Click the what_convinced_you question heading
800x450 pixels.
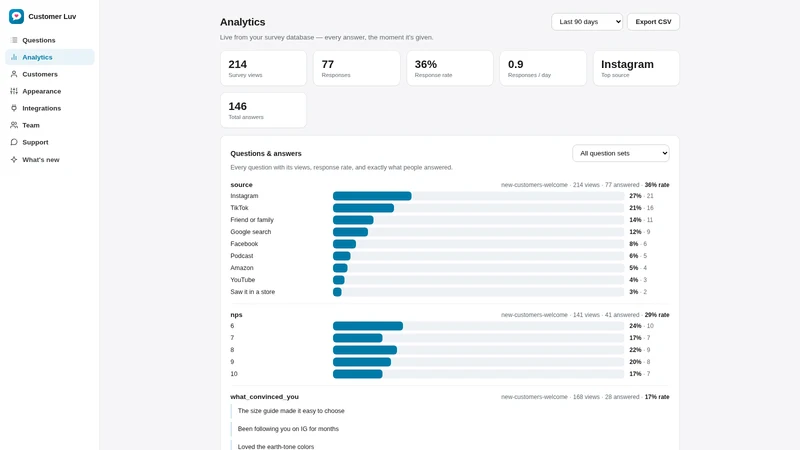[264, 396]
